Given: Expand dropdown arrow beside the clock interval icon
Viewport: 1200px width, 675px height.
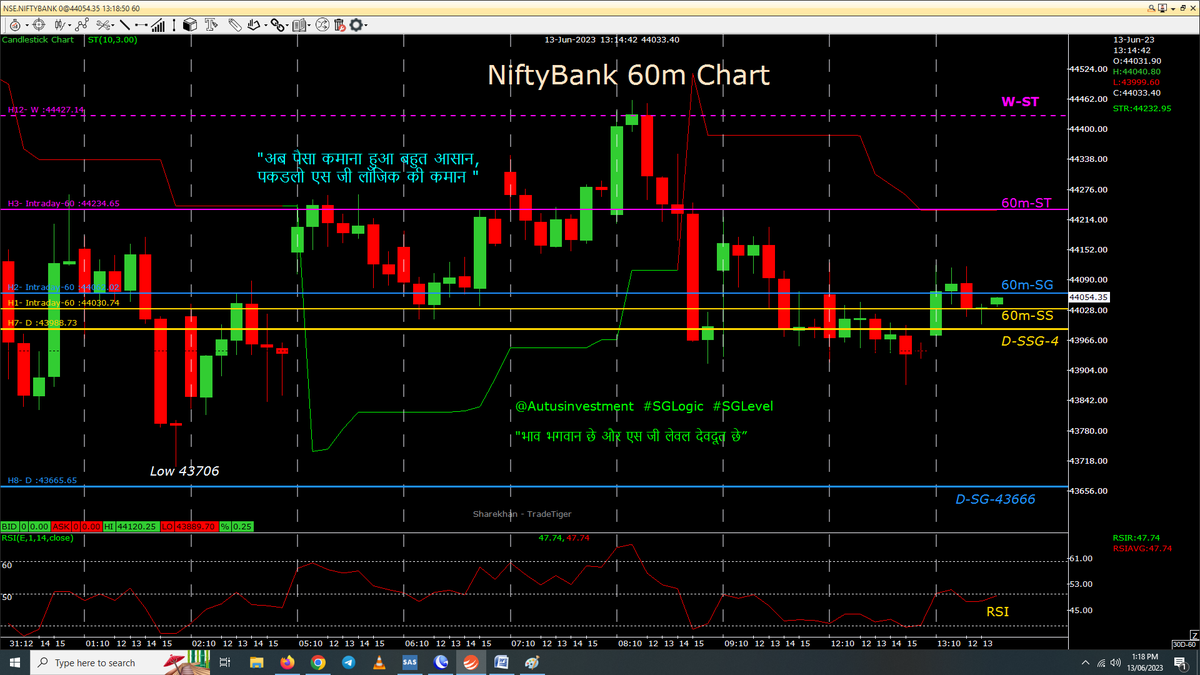Looking at the screenshot, I should coord(26,25).
